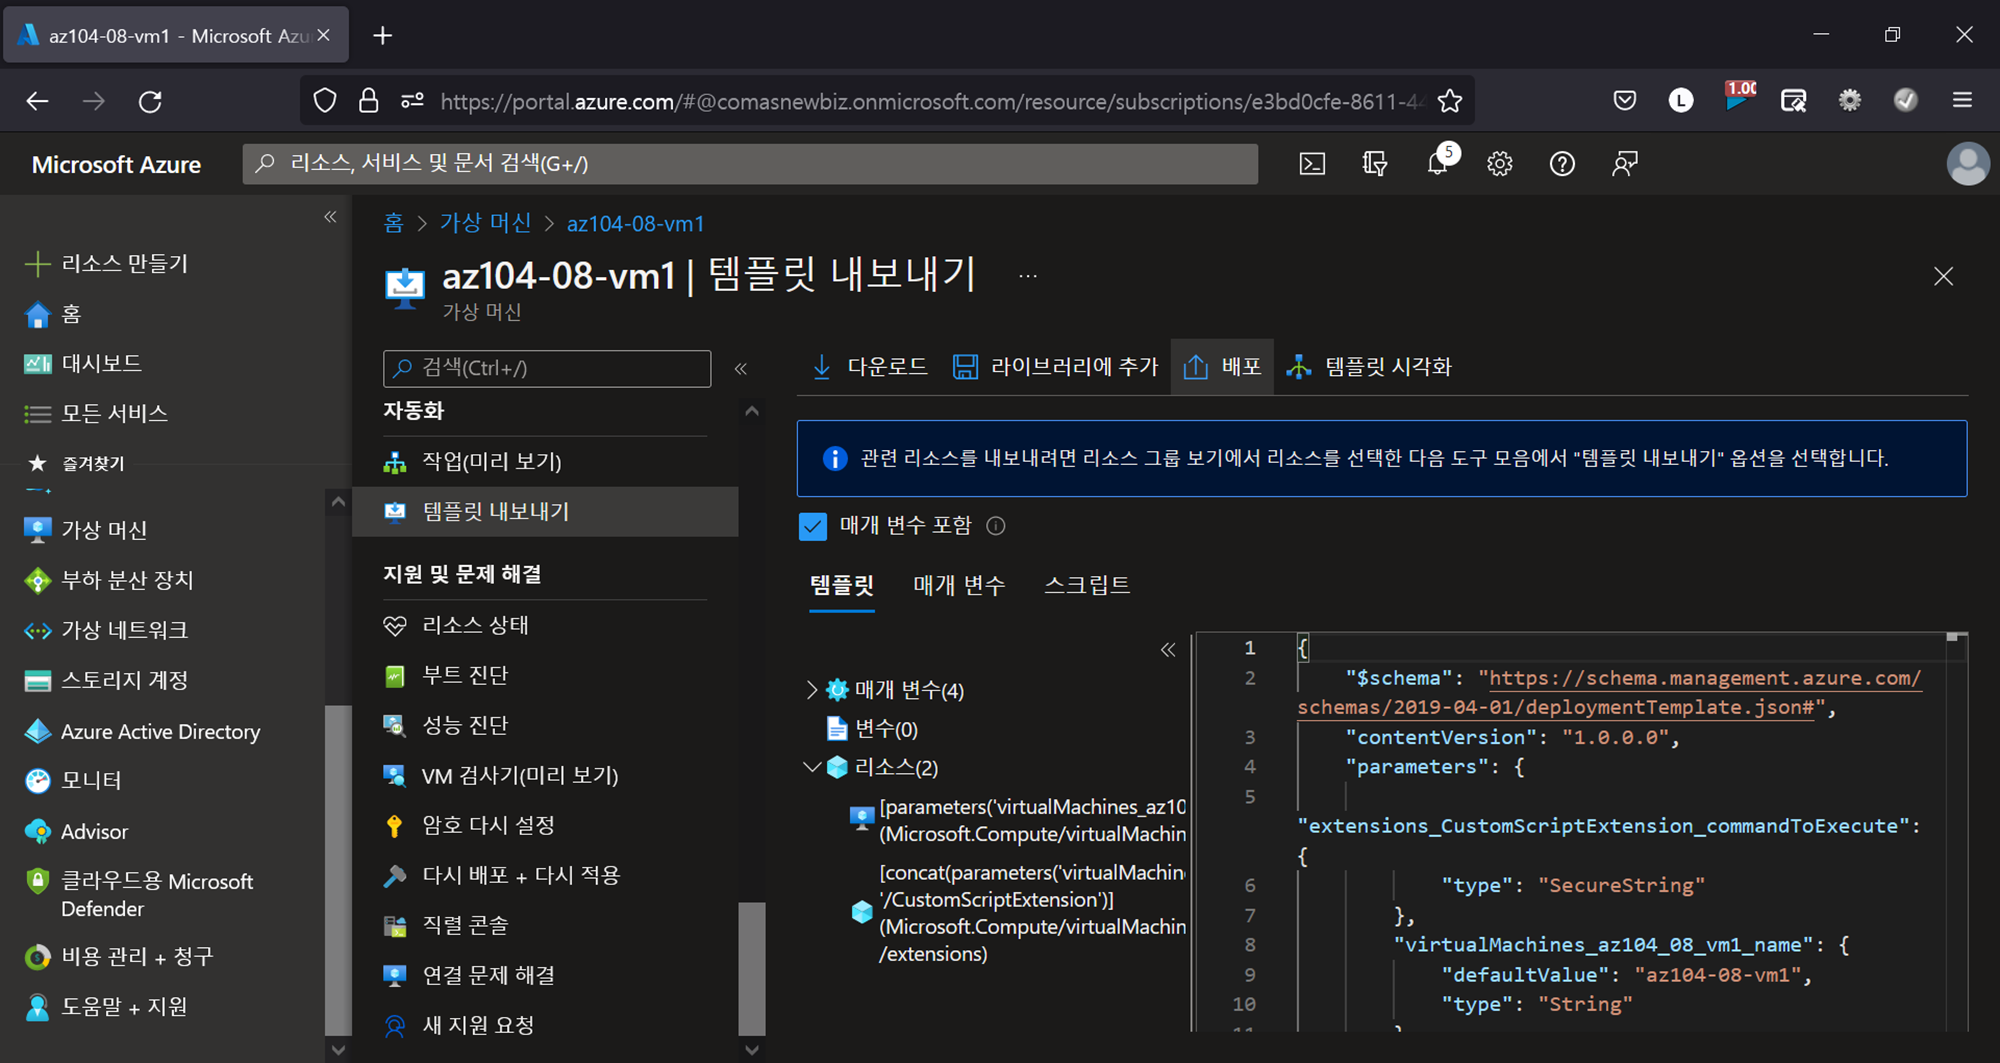
Task: Open Advisor in sidebar
Action: point(76,831)
